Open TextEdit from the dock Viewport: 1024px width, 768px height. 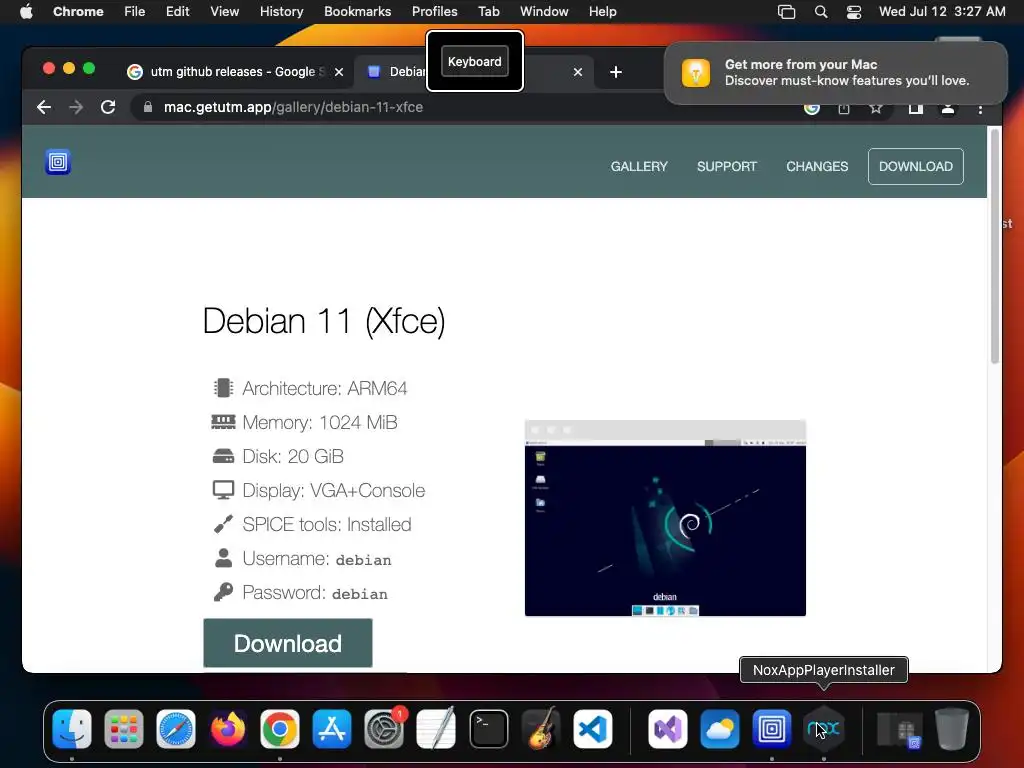click(x=436, y=729)
